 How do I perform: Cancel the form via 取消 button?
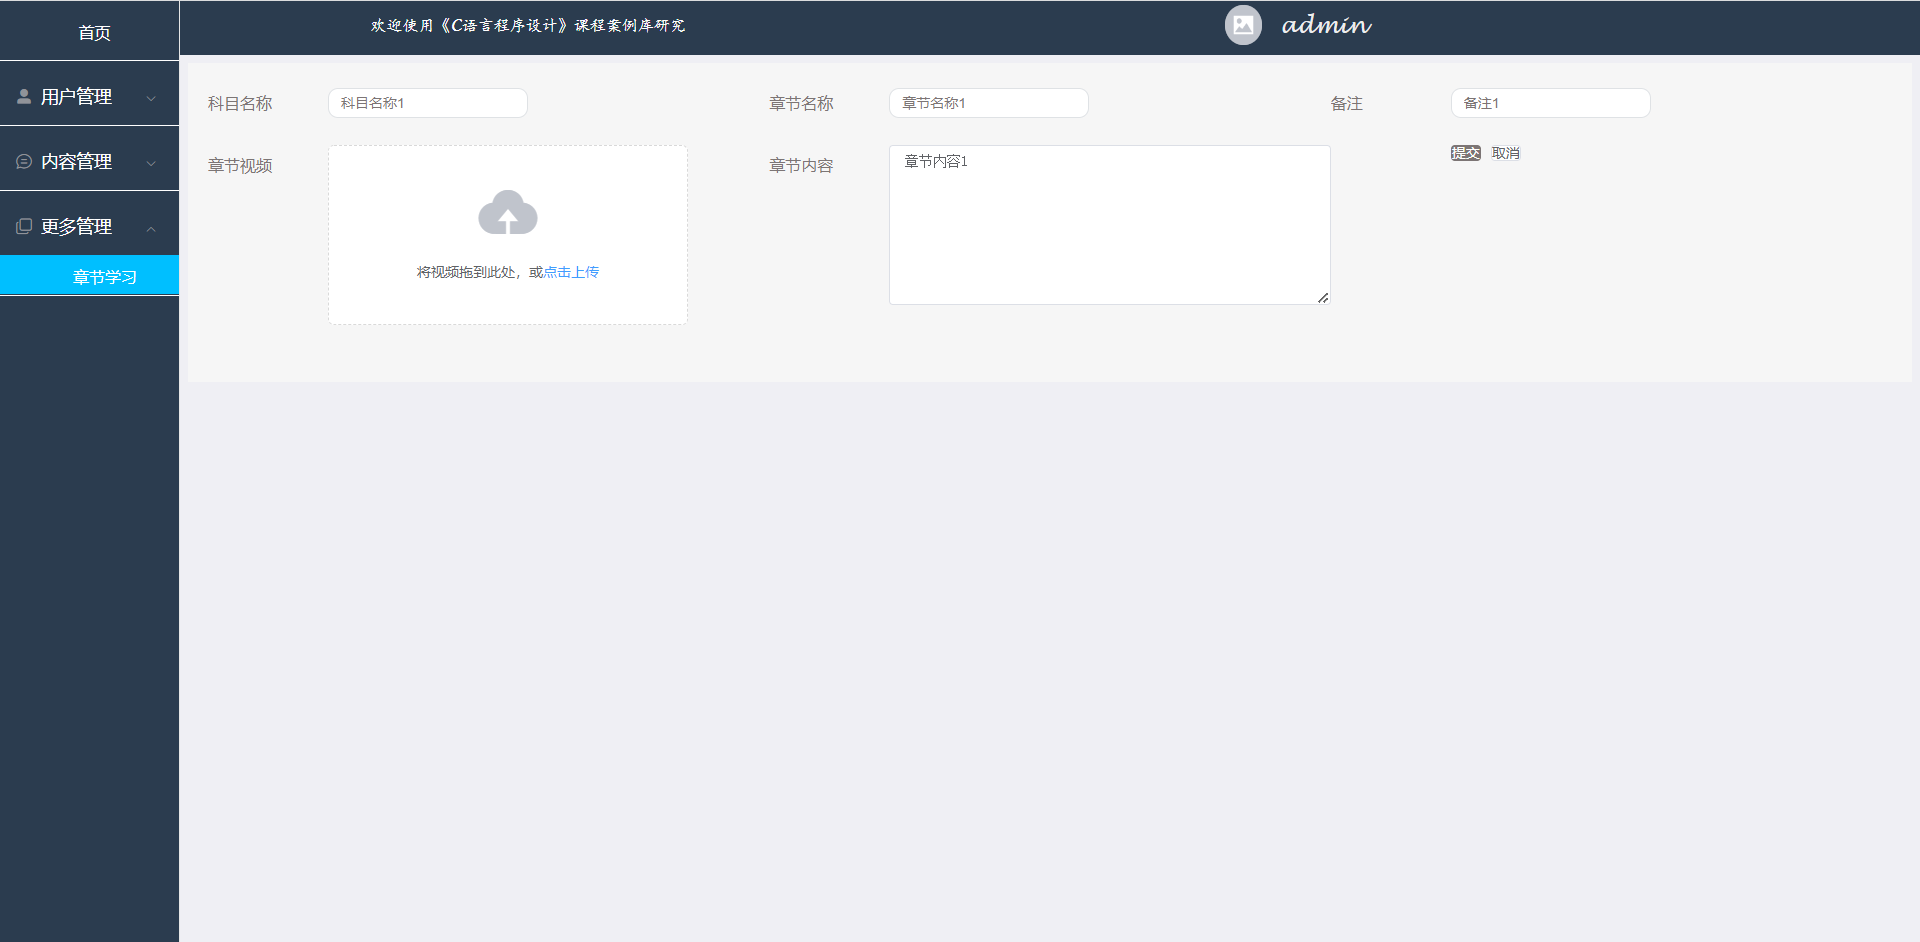pyautogui.click(x=1505, y=153)
